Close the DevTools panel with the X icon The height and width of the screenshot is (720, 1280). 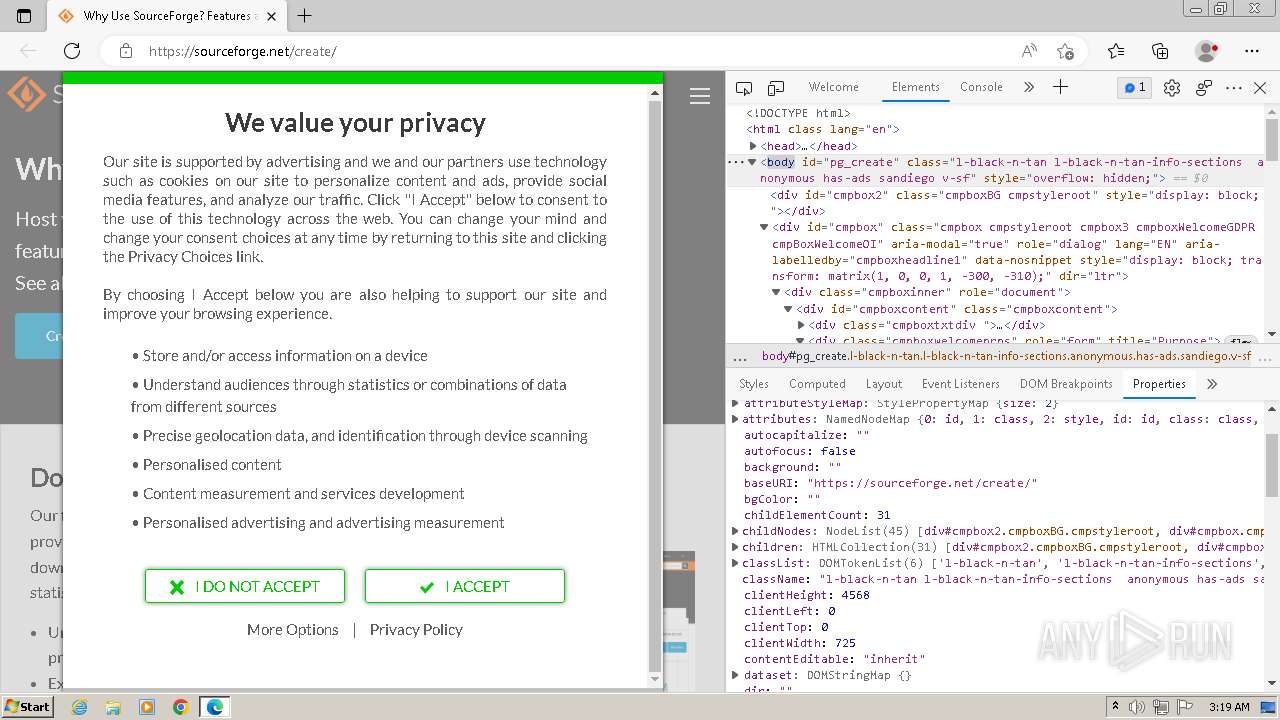click(1260, 88)
